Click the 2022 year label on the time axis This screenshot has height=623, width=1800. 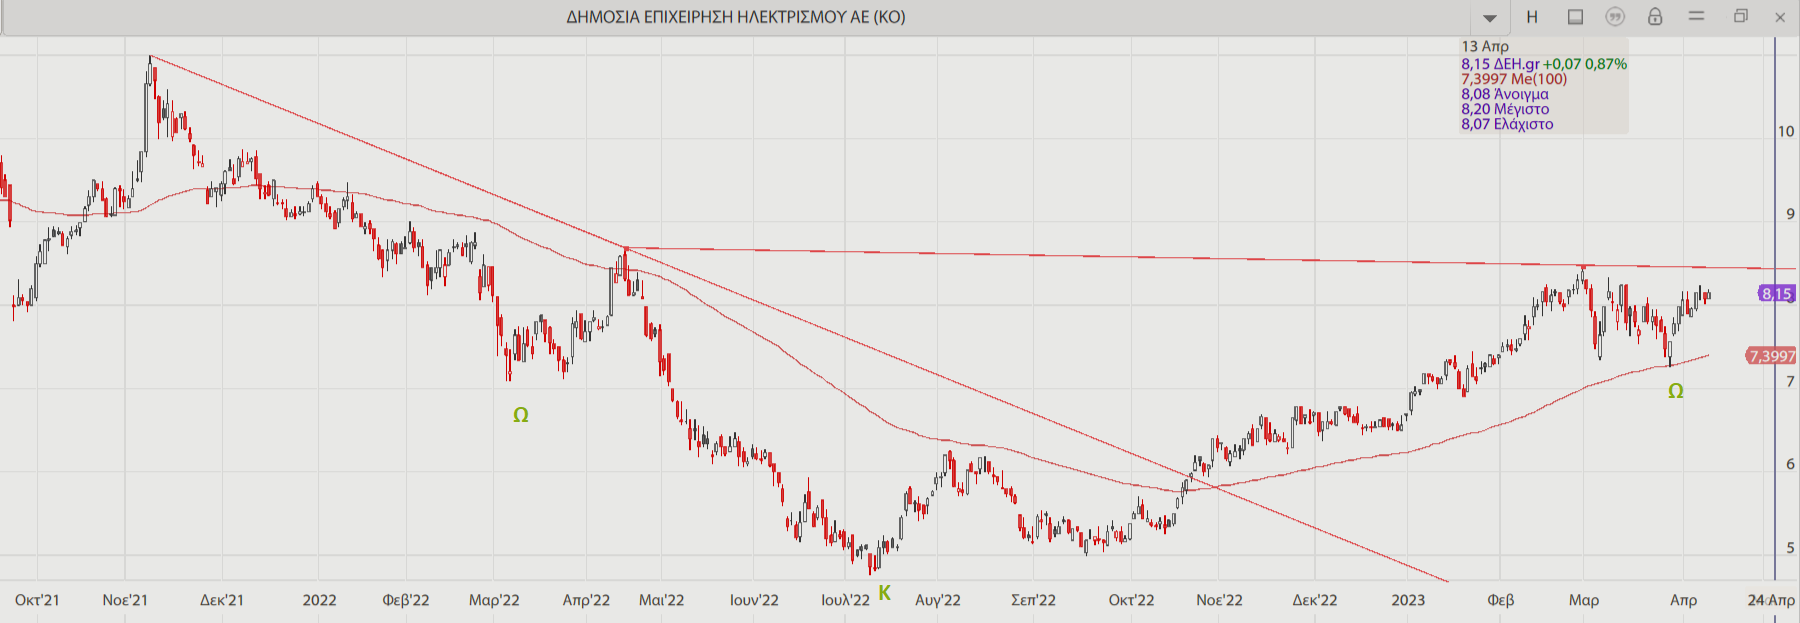point(319,600)
